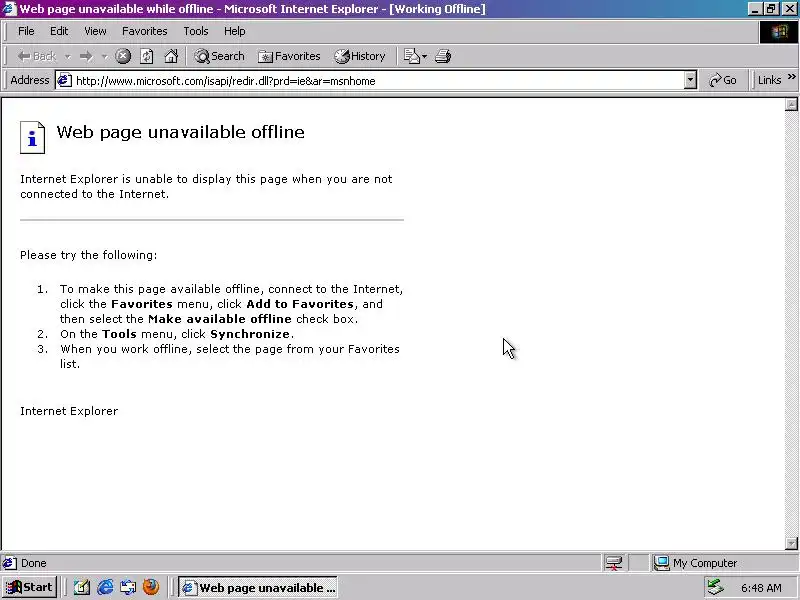Screen dimensions: 800x600
Task: Go to Home page icon
Action: click(171, 56)
